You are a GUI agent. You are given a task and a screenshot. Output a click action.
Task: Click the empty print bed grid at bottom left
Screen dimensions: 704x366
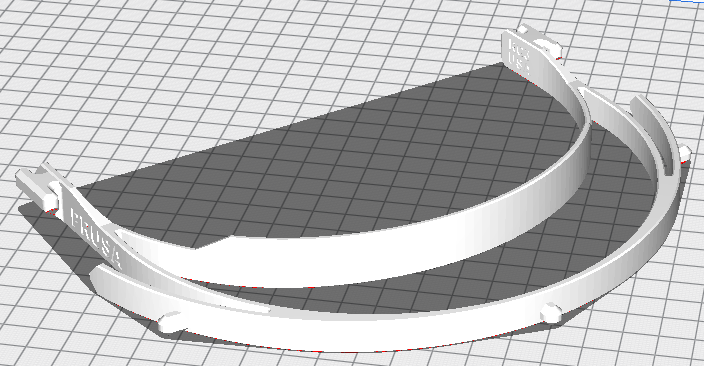pos(67,323)
